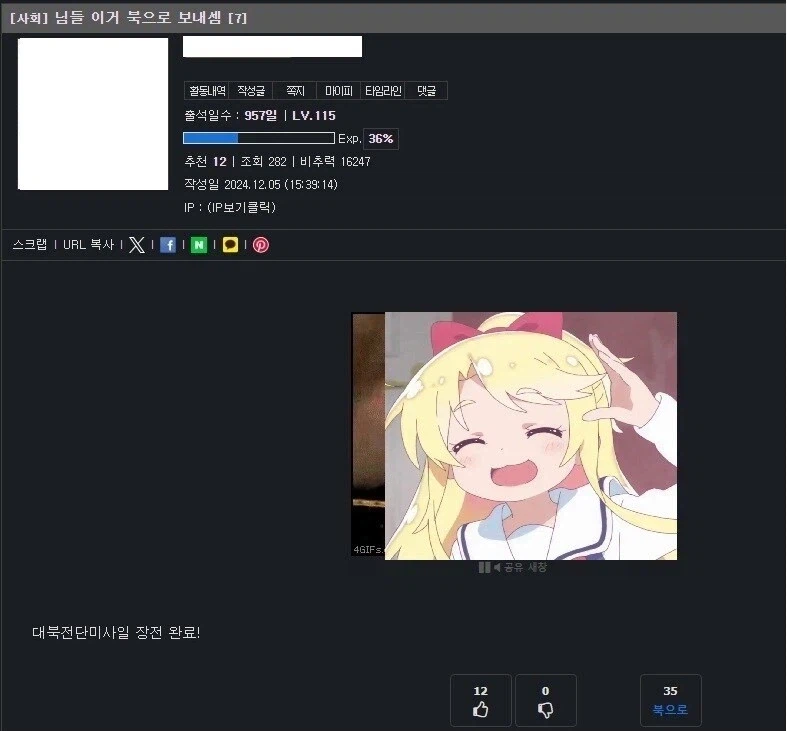
Task: Open the 쪽지 message tab
Action: click(295, 91)
